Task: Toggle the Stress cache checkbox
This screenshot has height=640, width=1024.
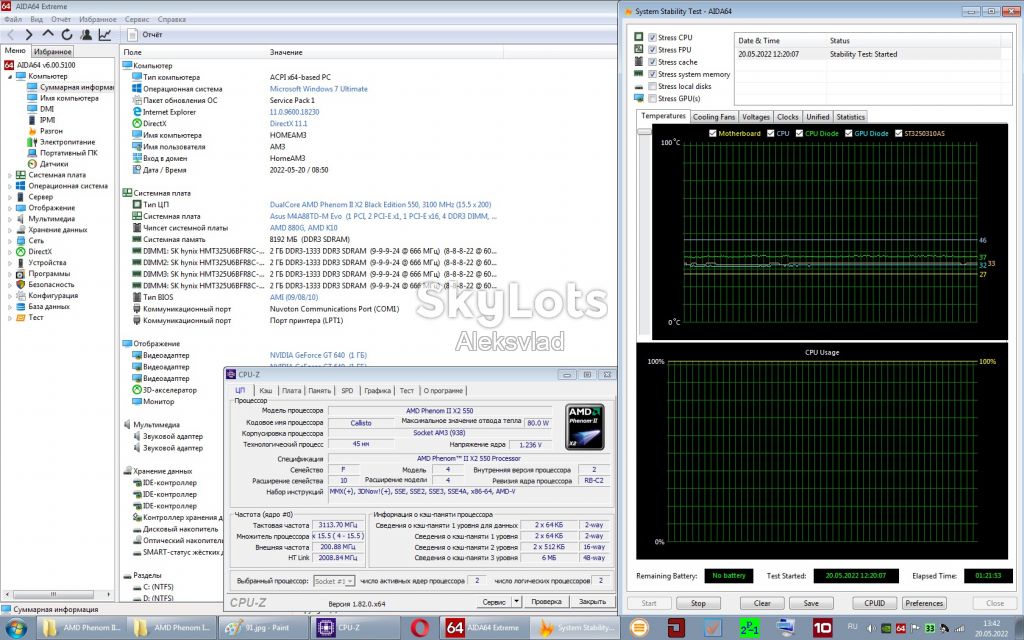Action: 652,62
